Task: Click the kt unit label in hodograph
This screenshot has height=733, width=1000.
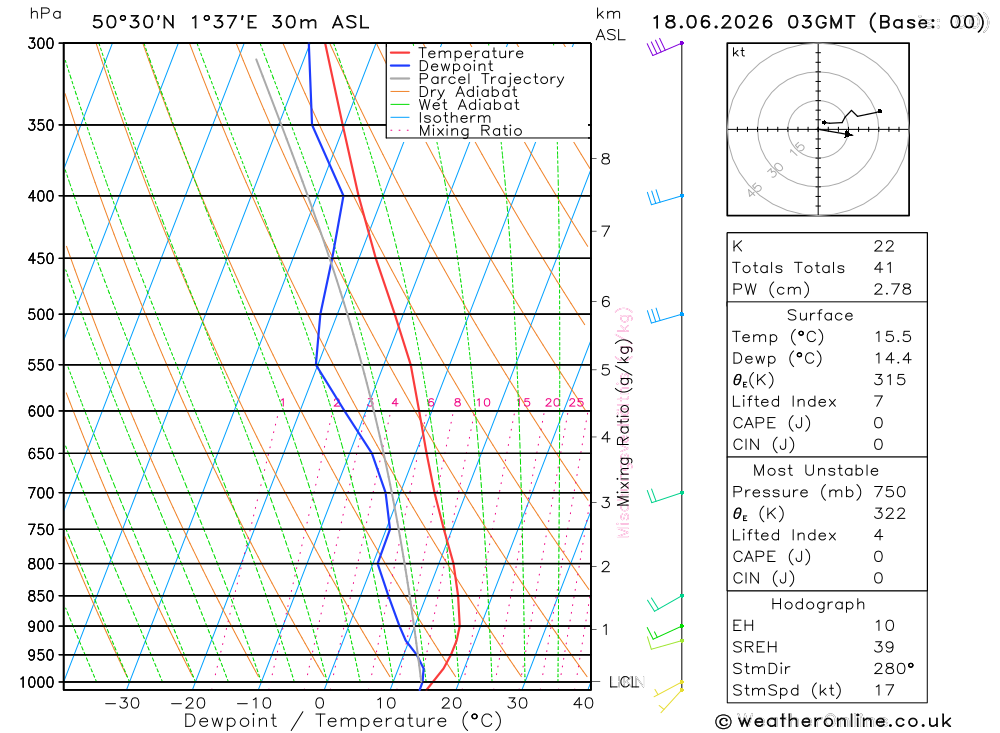Action: click(739, 52)
